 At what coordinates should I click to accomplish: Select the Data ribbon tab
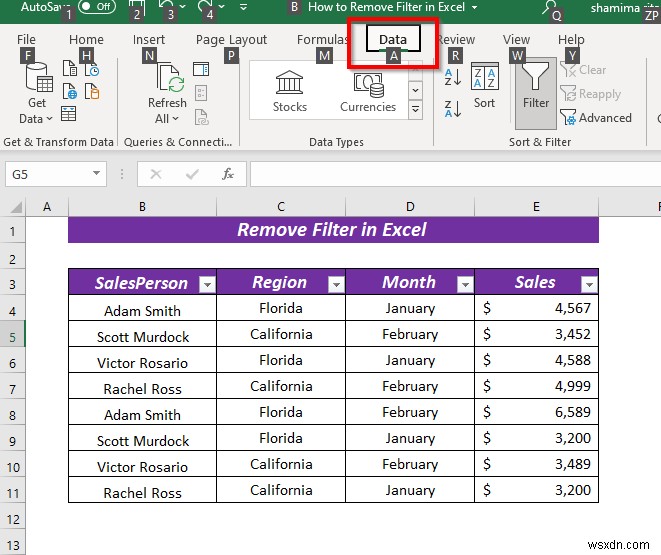click(393, 39)
